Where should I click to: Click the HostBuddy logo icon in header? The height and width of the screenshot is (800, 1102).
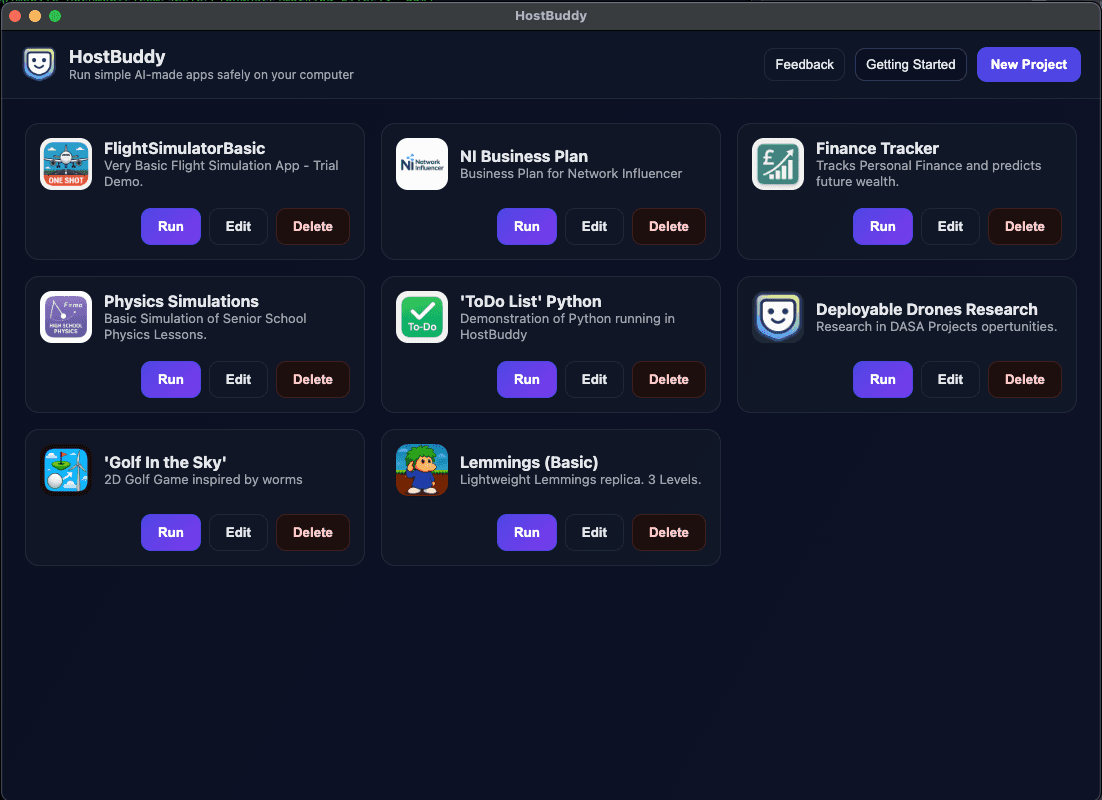coord(39,64)
